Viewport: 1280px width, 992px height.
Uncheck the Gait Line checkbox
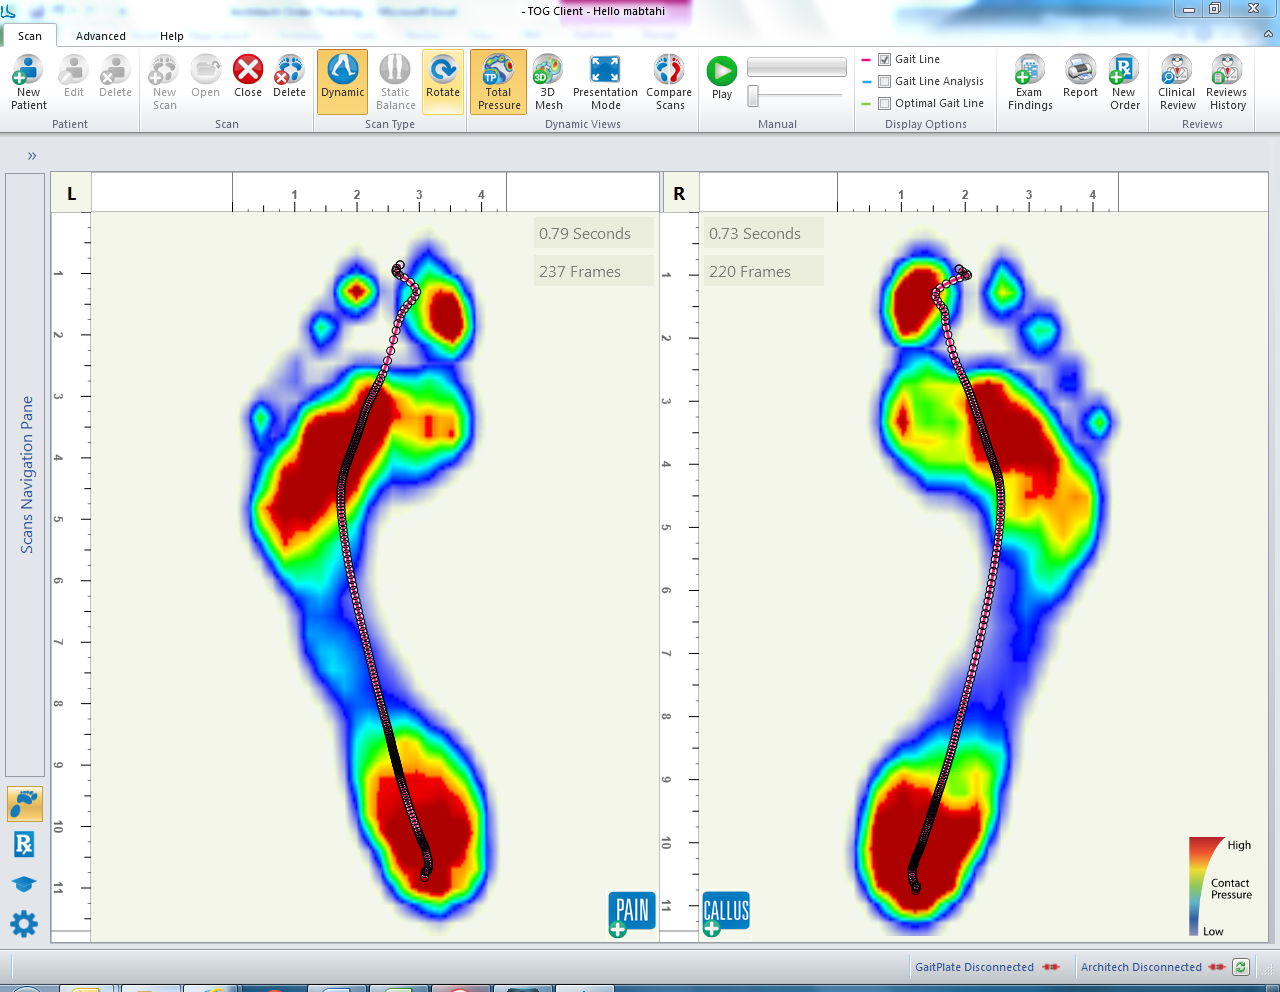click(884, 60)
